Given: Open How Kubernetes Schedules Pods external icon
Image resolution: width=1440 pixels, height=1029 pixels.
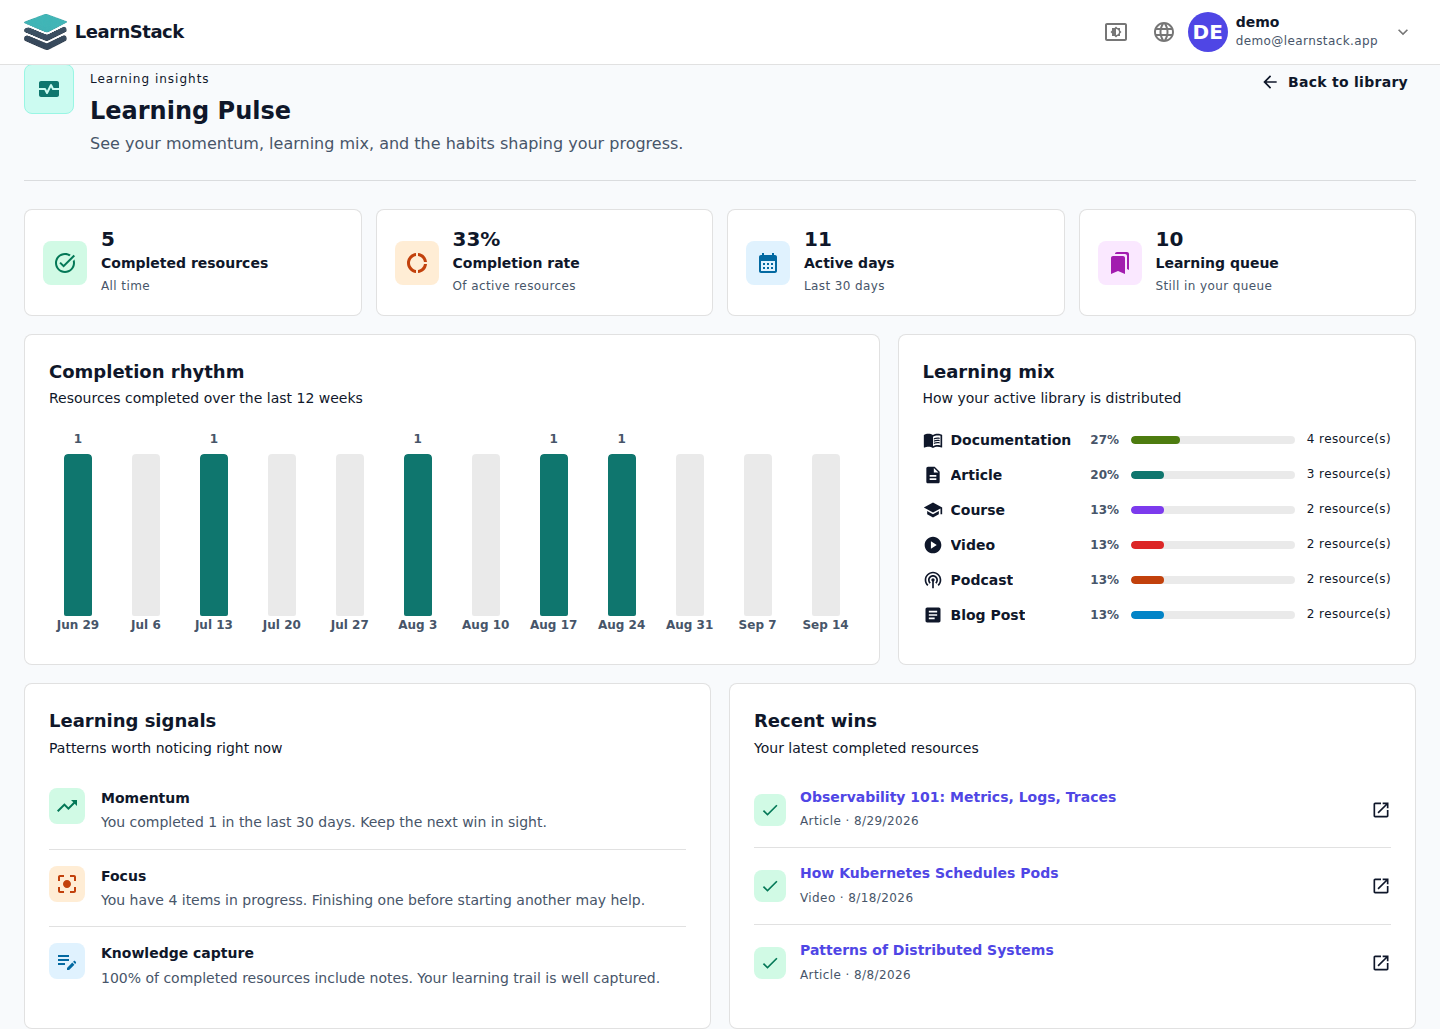Looking at the screenshot, I should pyautogui.click(x=1381, y=886).
